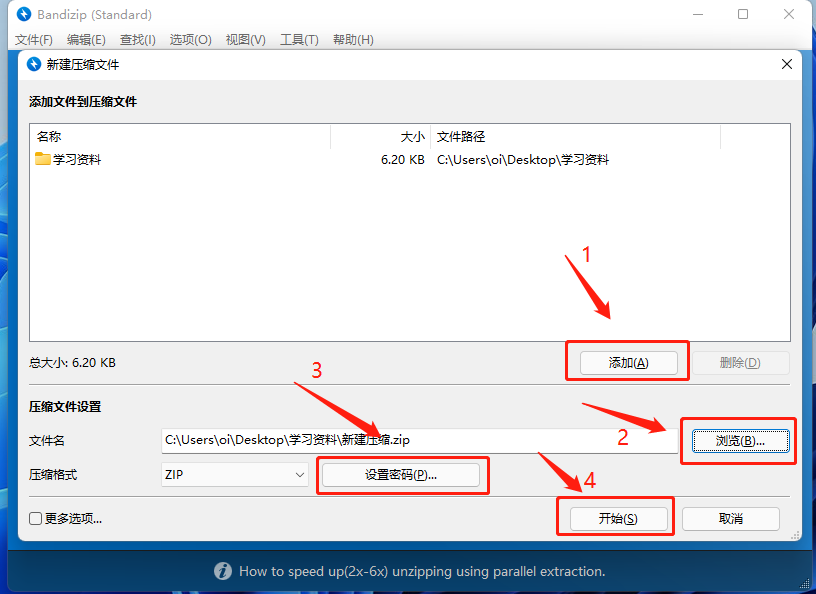Viewport: 816px width, 594px height.
Task: Open the parallel extraction speed-up link
Action: pyautogui.click(x=420, y=571)
